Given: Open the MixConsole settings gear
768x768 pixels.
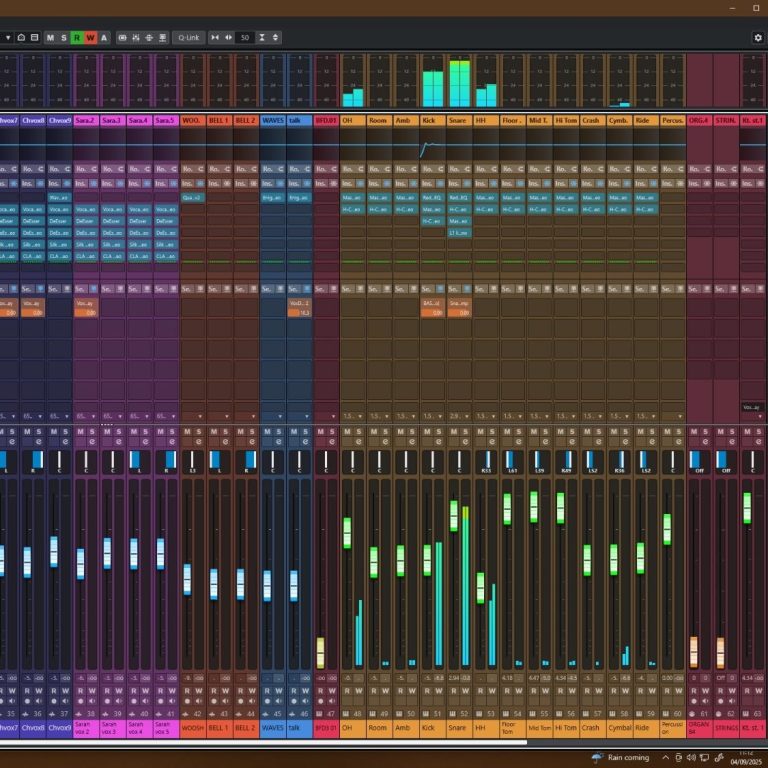Looking at the screenshot, I should pos(757,37).
